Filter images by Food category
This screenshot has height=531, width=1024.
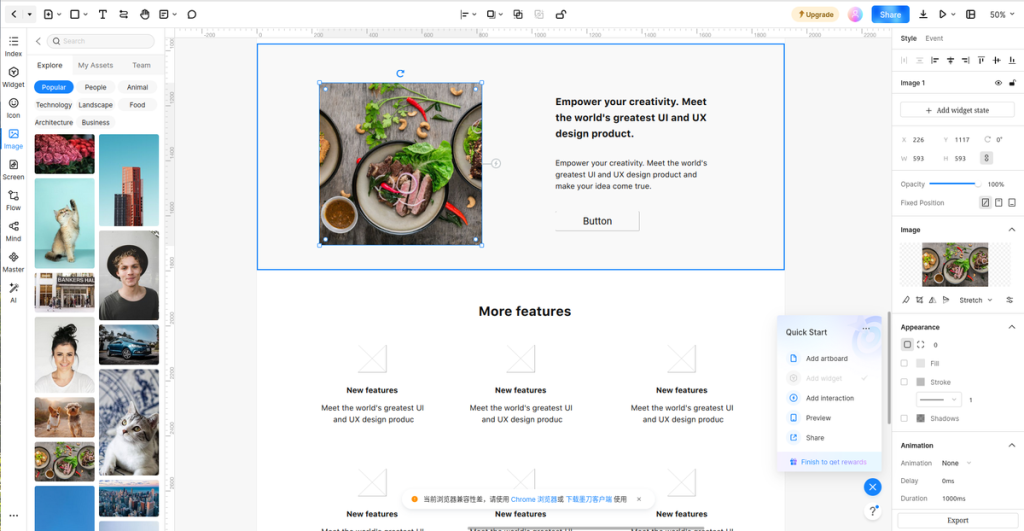[137, 105]
